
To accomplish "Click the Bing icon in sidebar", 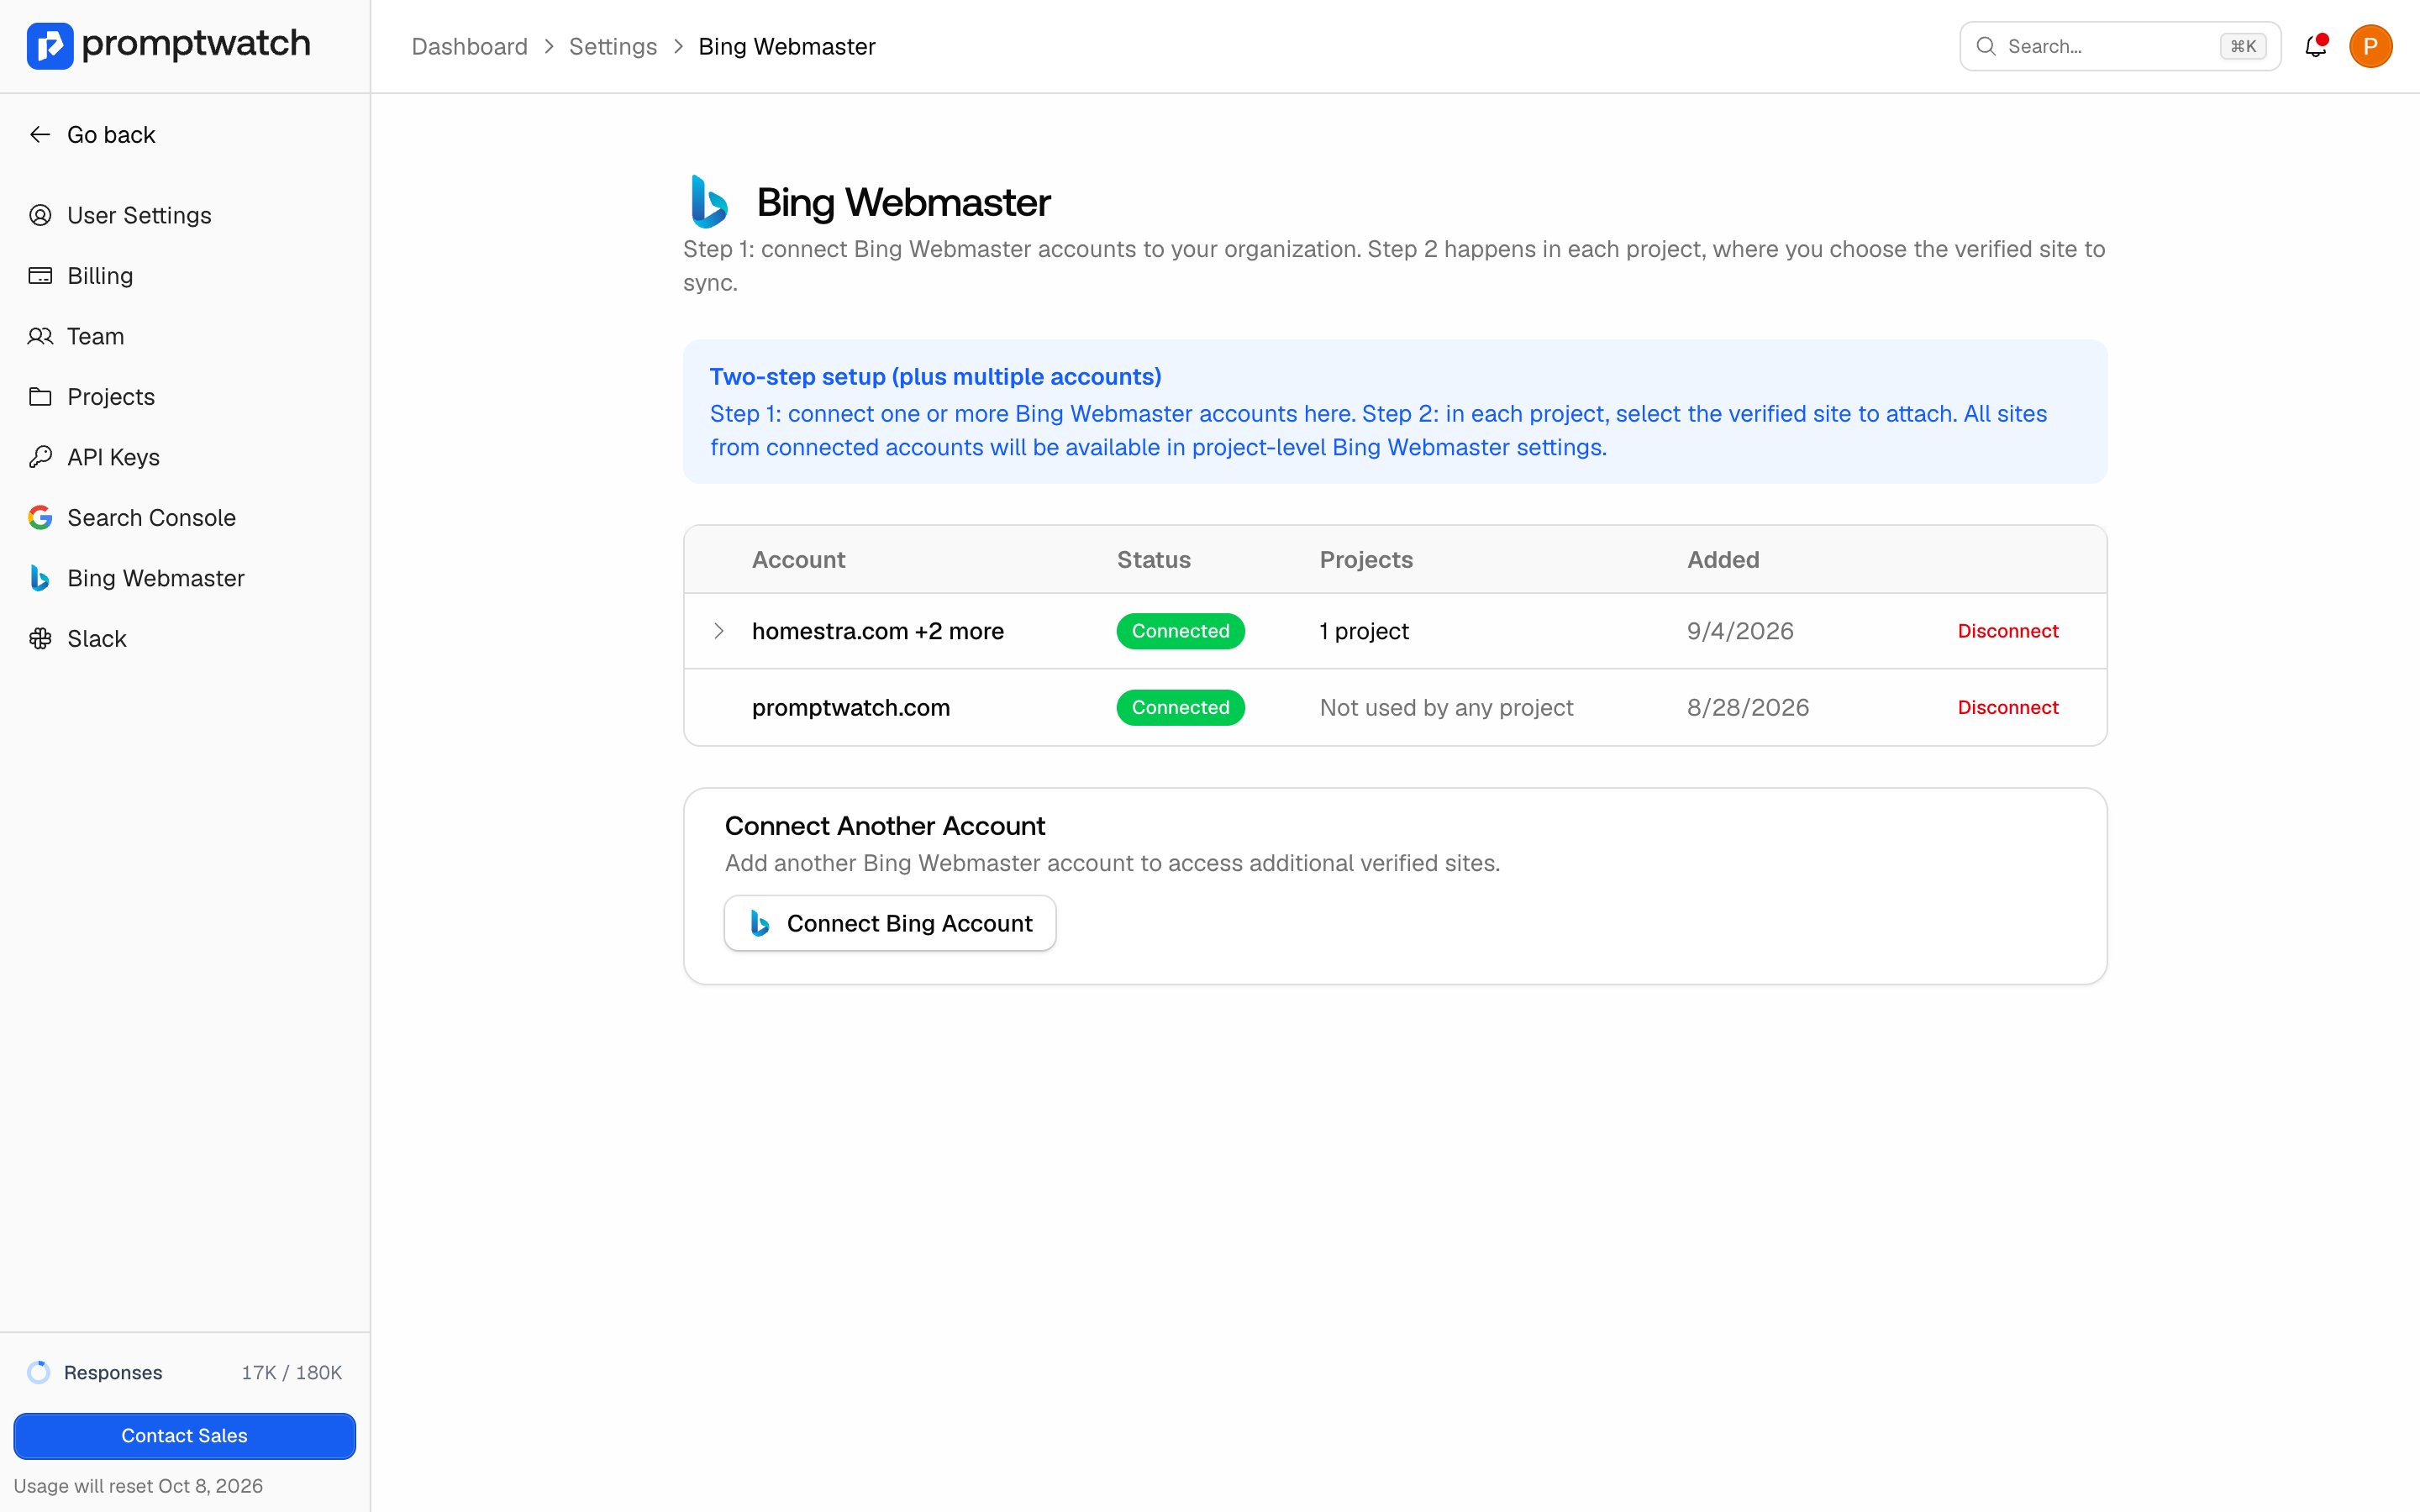I will coord(40,578).
